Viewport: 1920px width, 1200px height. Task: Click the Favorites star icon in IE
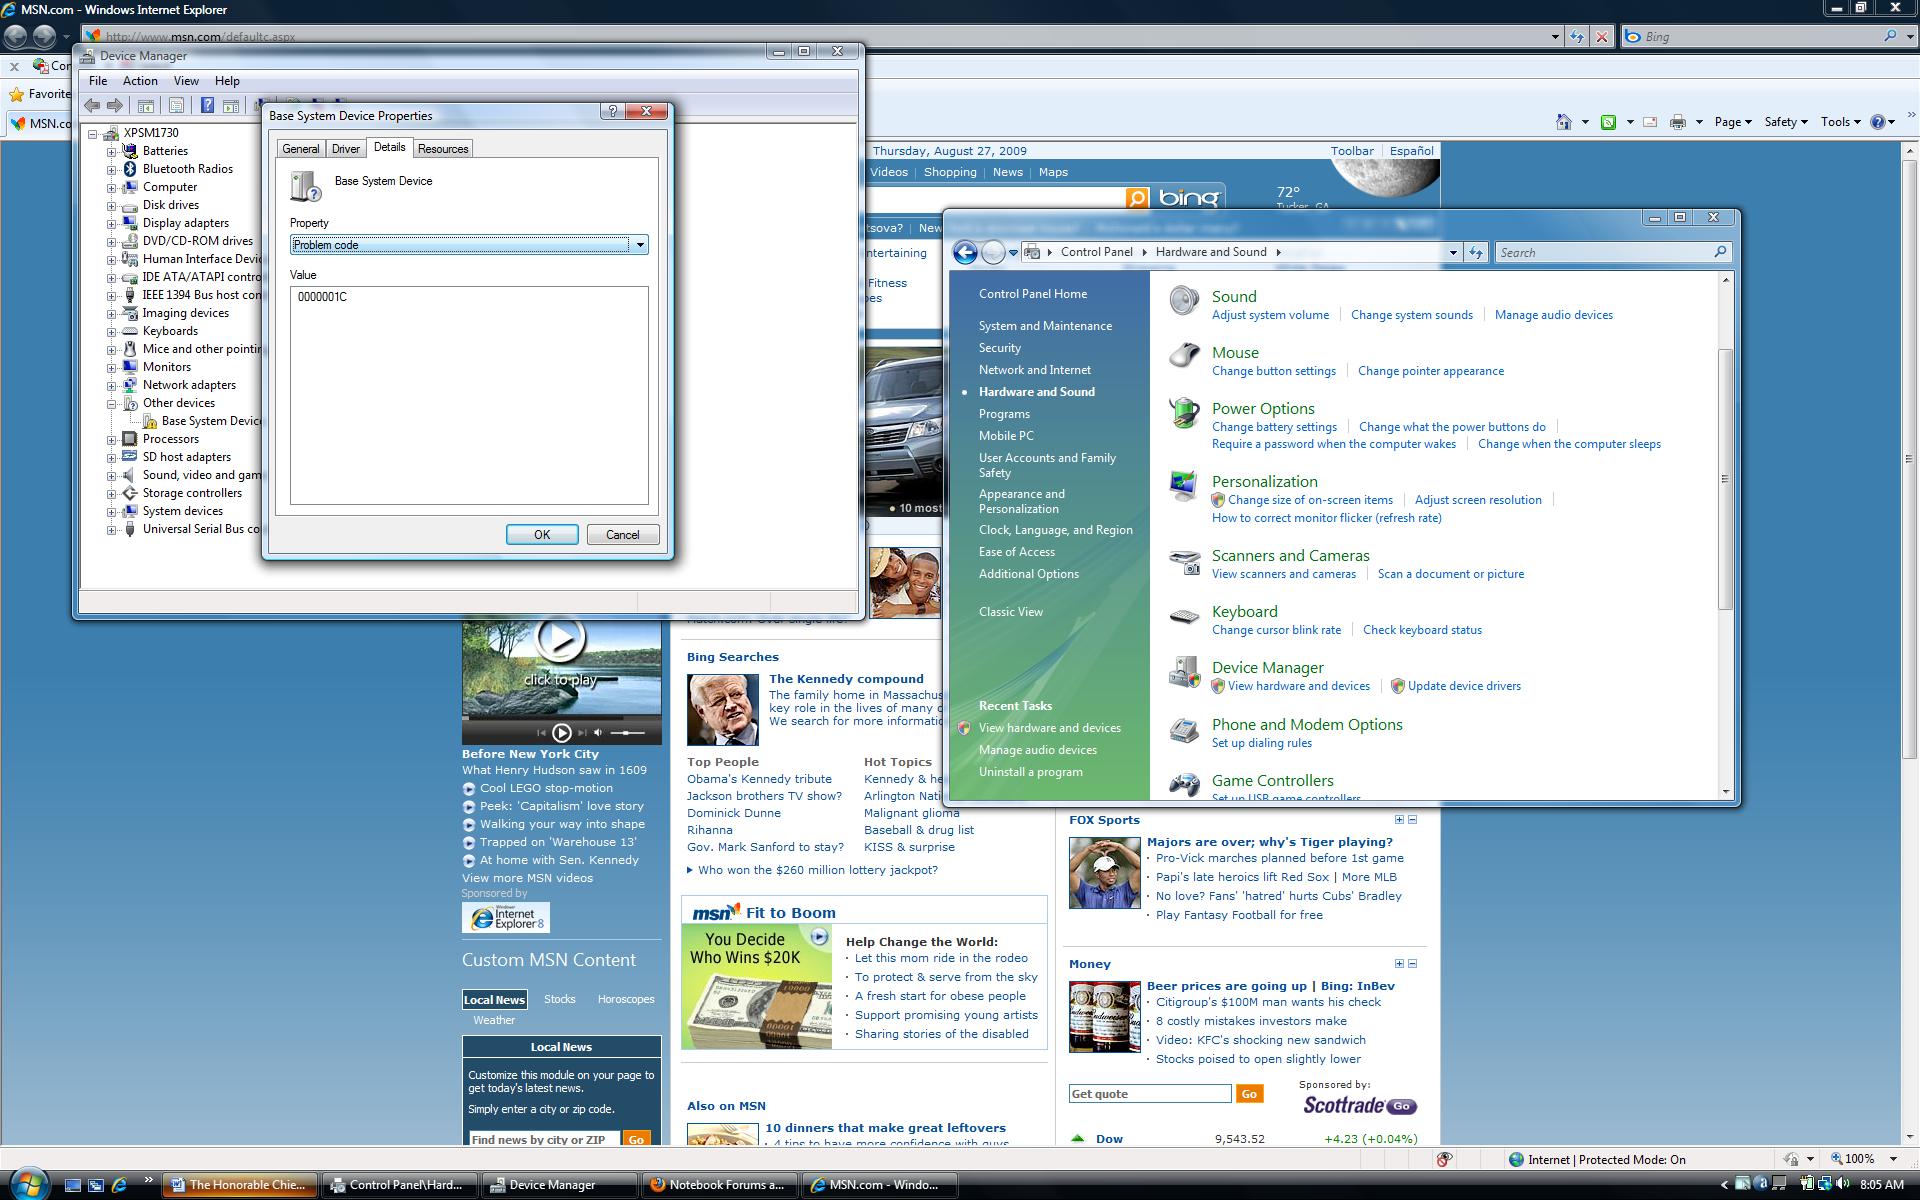pos(16,94)
